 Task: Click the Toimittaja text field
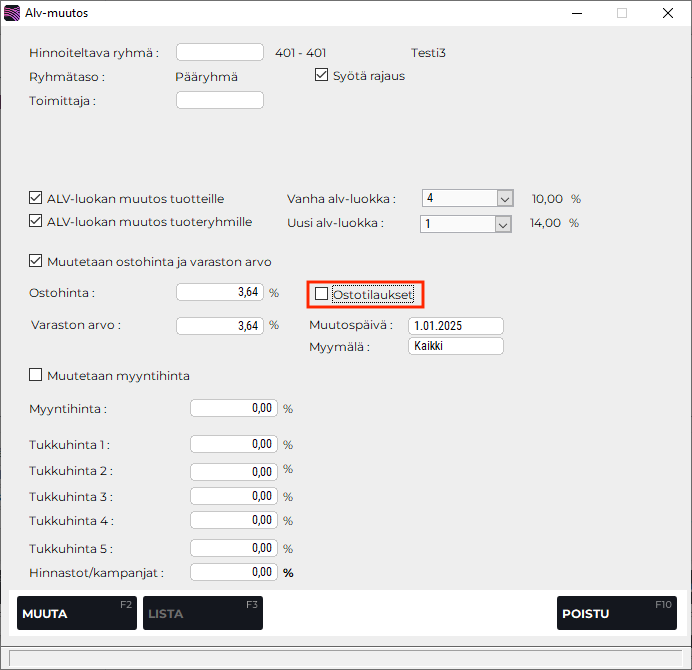tap(219, 100)
